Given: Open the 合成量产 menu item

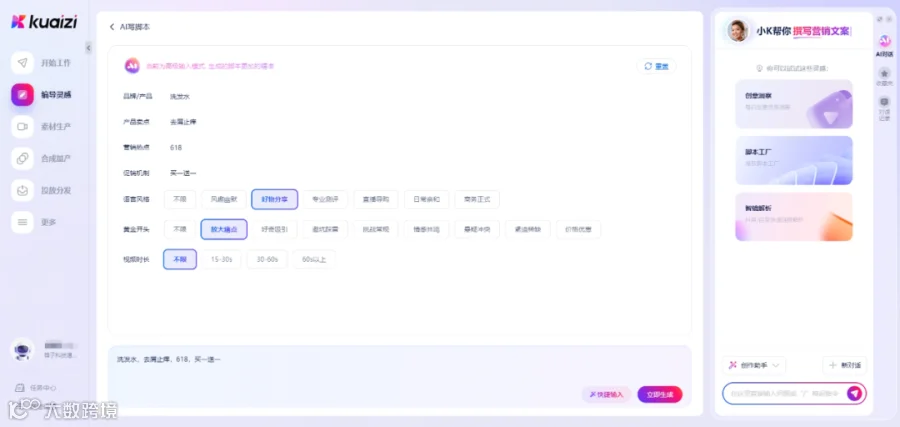Looking at the screenshot, I should 56,158.
